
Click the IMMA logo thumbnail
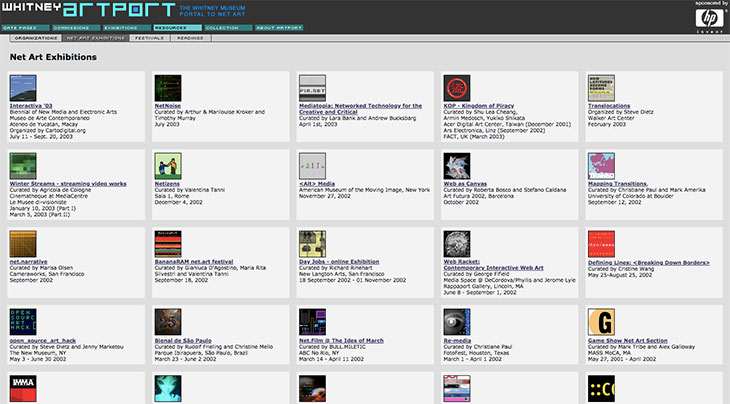pyautogui.click(x=23, y=389)
